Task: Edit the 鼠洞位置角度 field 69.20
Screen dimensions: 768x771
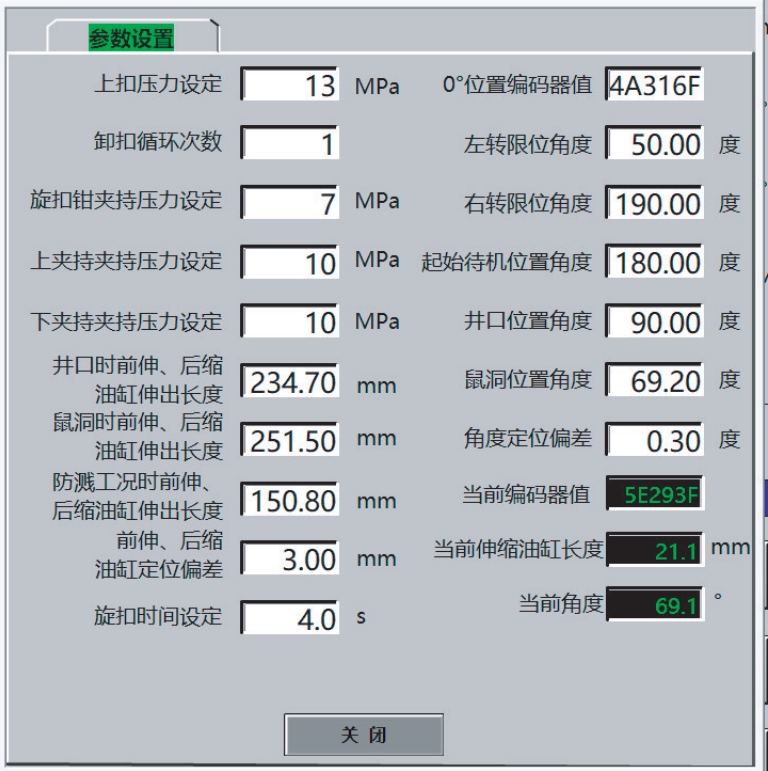Action: tap(654, 380)
